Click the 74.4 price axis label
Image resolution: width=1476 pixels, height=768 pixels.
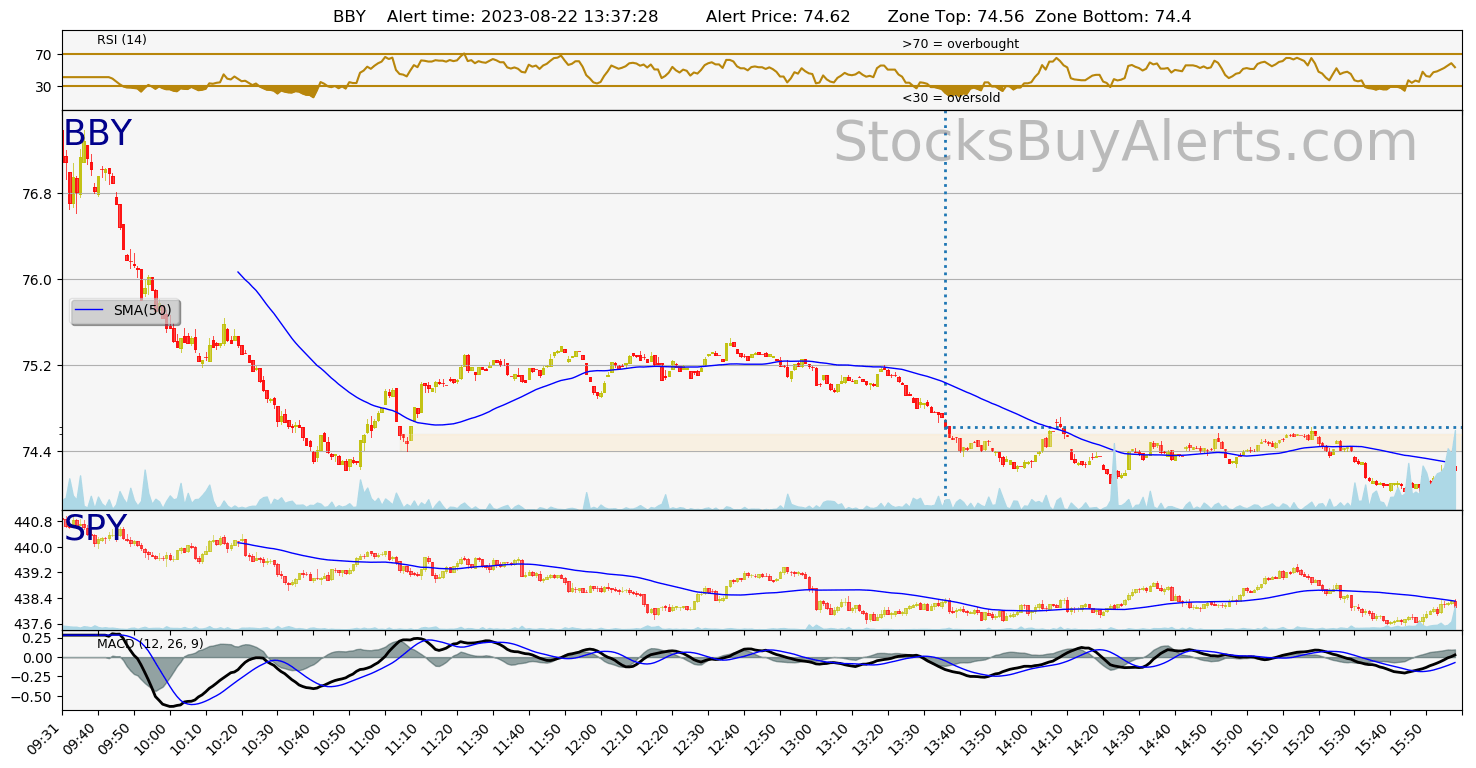(35, 452)
